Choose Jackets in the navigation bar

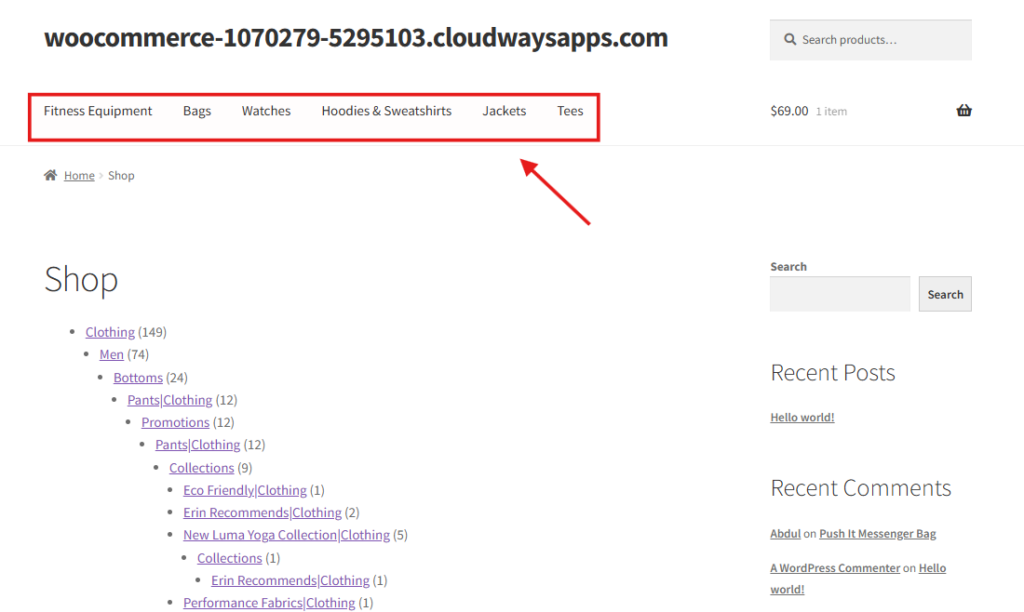(x=504, y=111)
